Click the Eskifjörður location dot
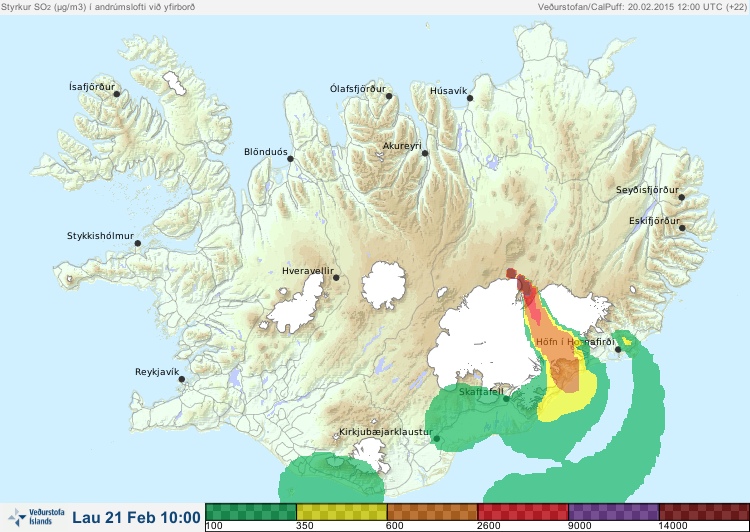 click(x=682, y=228)
